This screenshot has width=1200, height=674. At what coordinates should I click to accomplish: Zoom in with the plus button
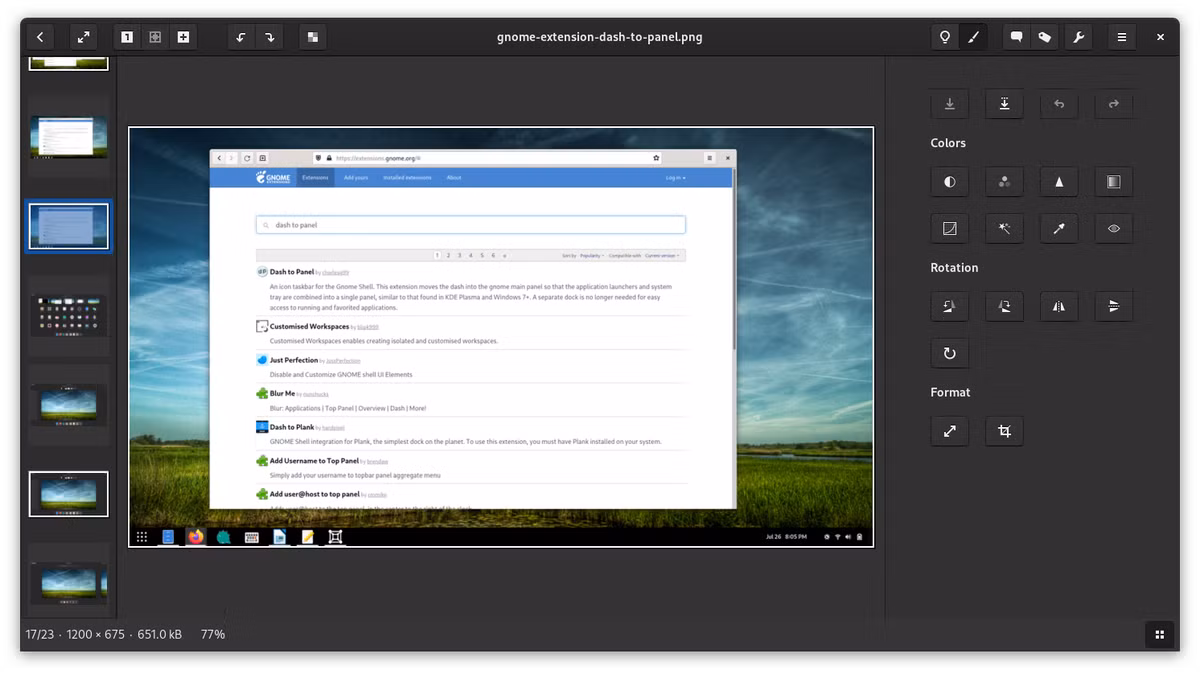[183, 37]
